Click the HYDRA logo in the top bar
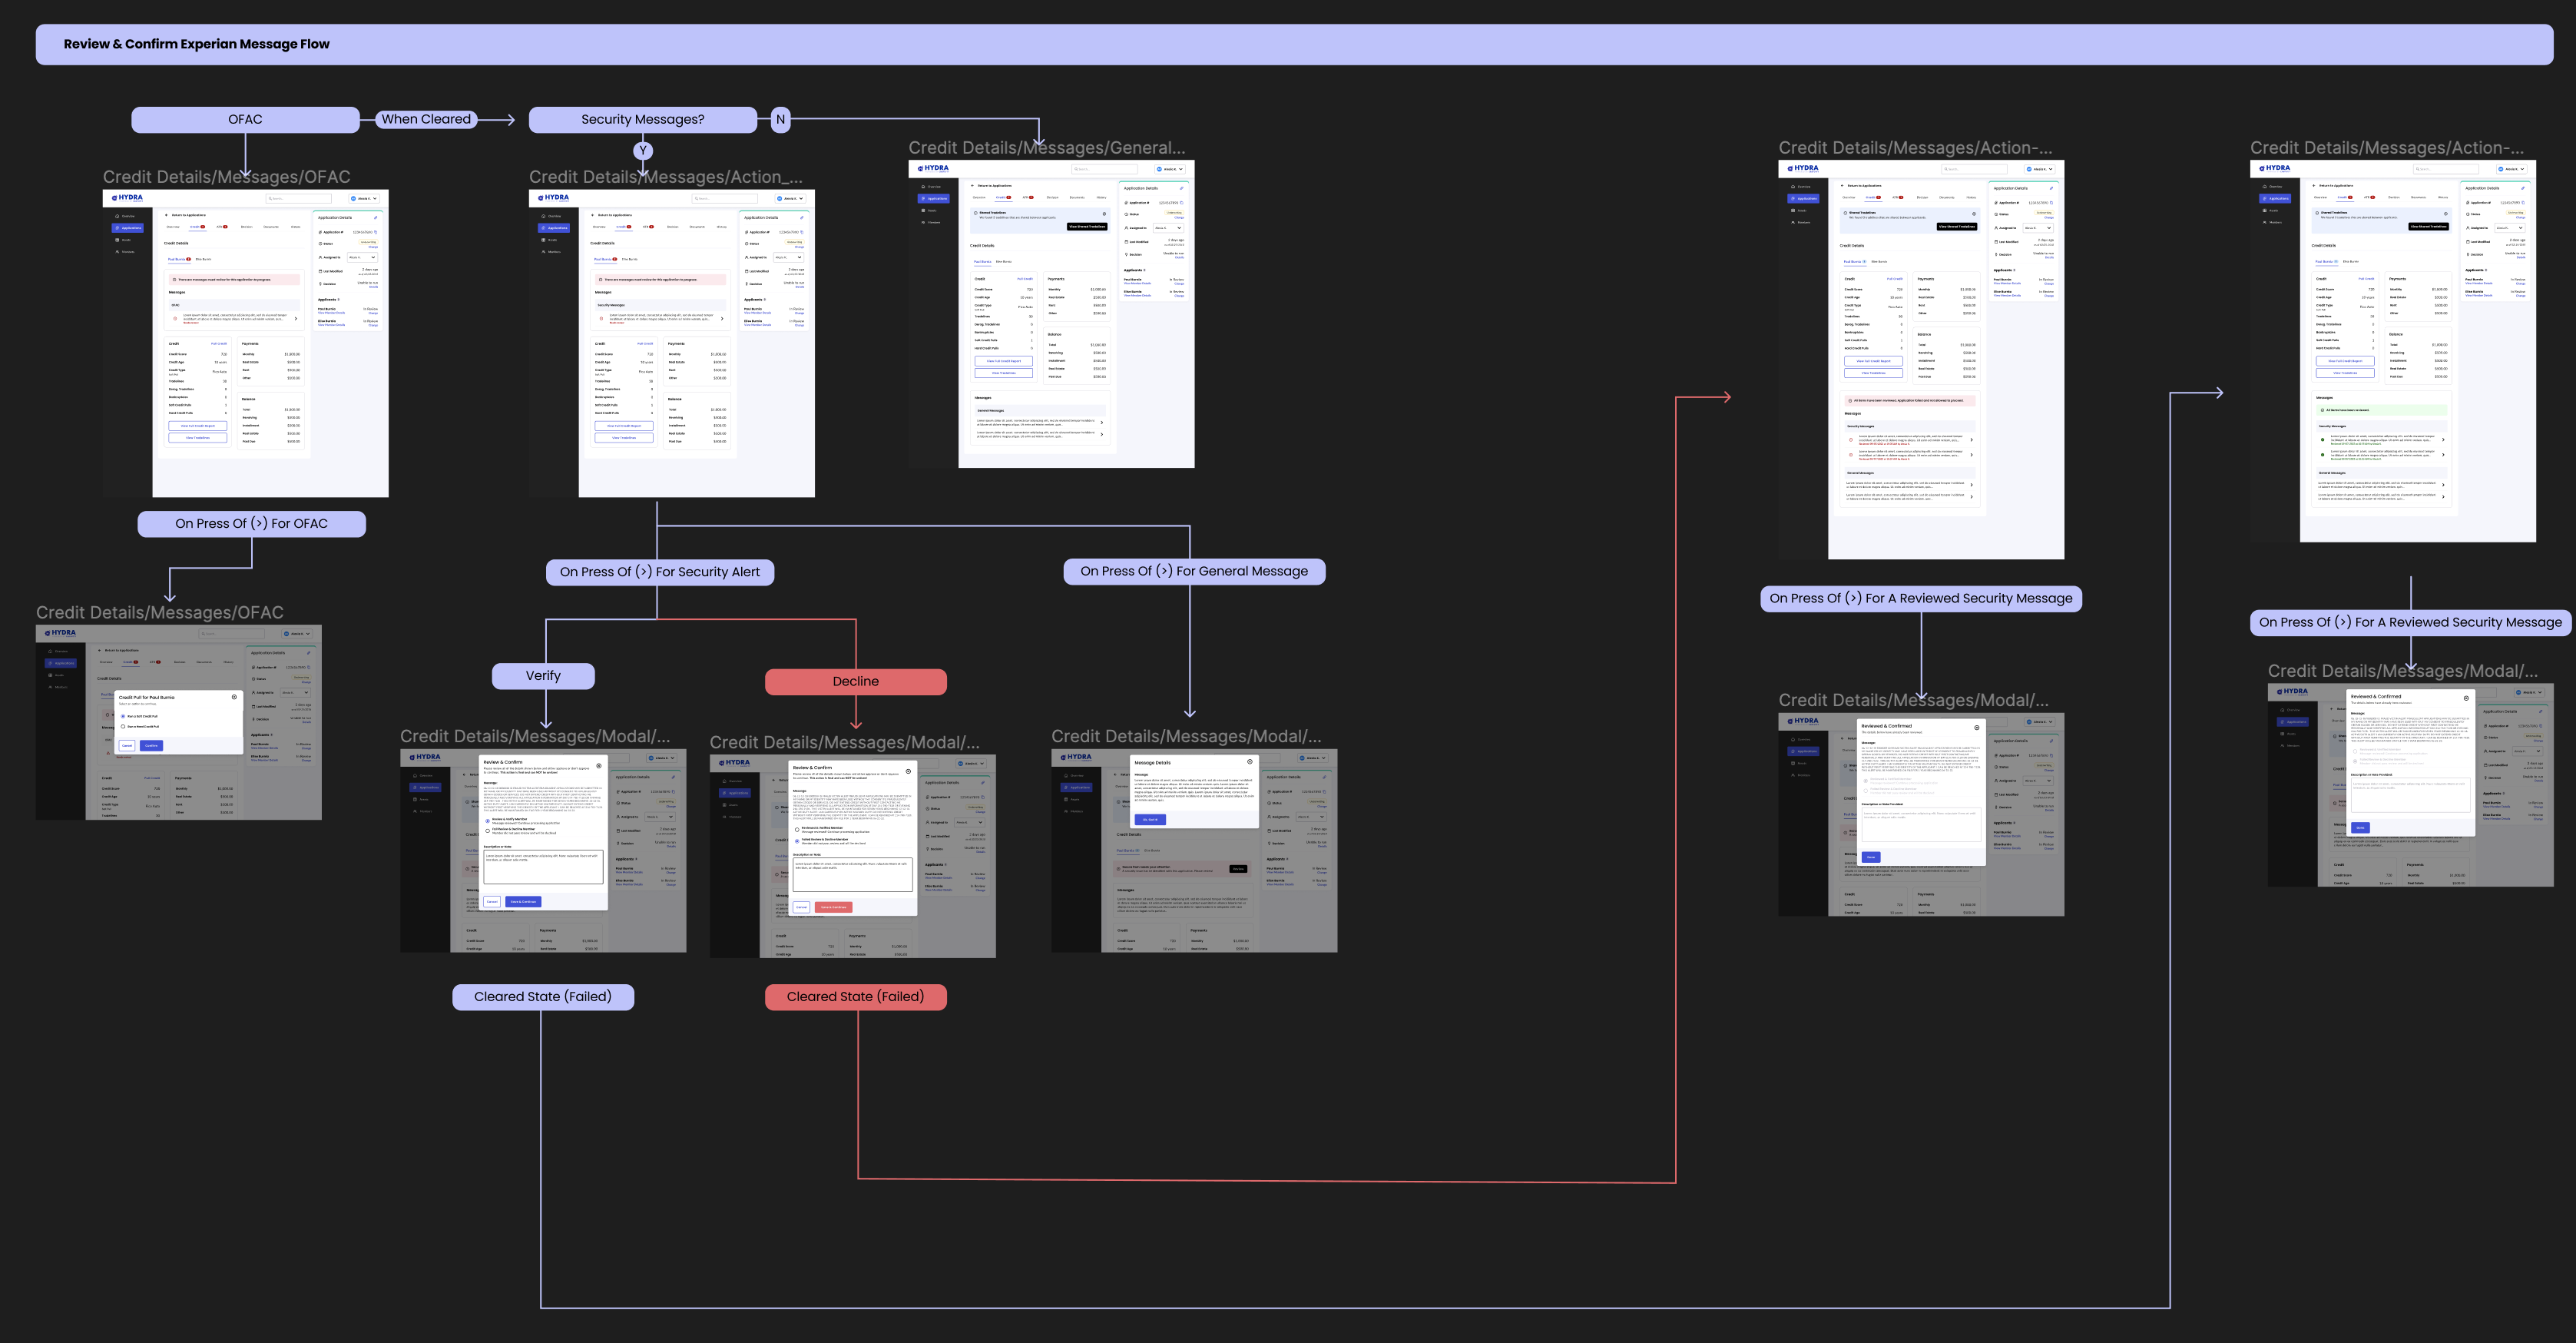 click(x=130, y=199)
